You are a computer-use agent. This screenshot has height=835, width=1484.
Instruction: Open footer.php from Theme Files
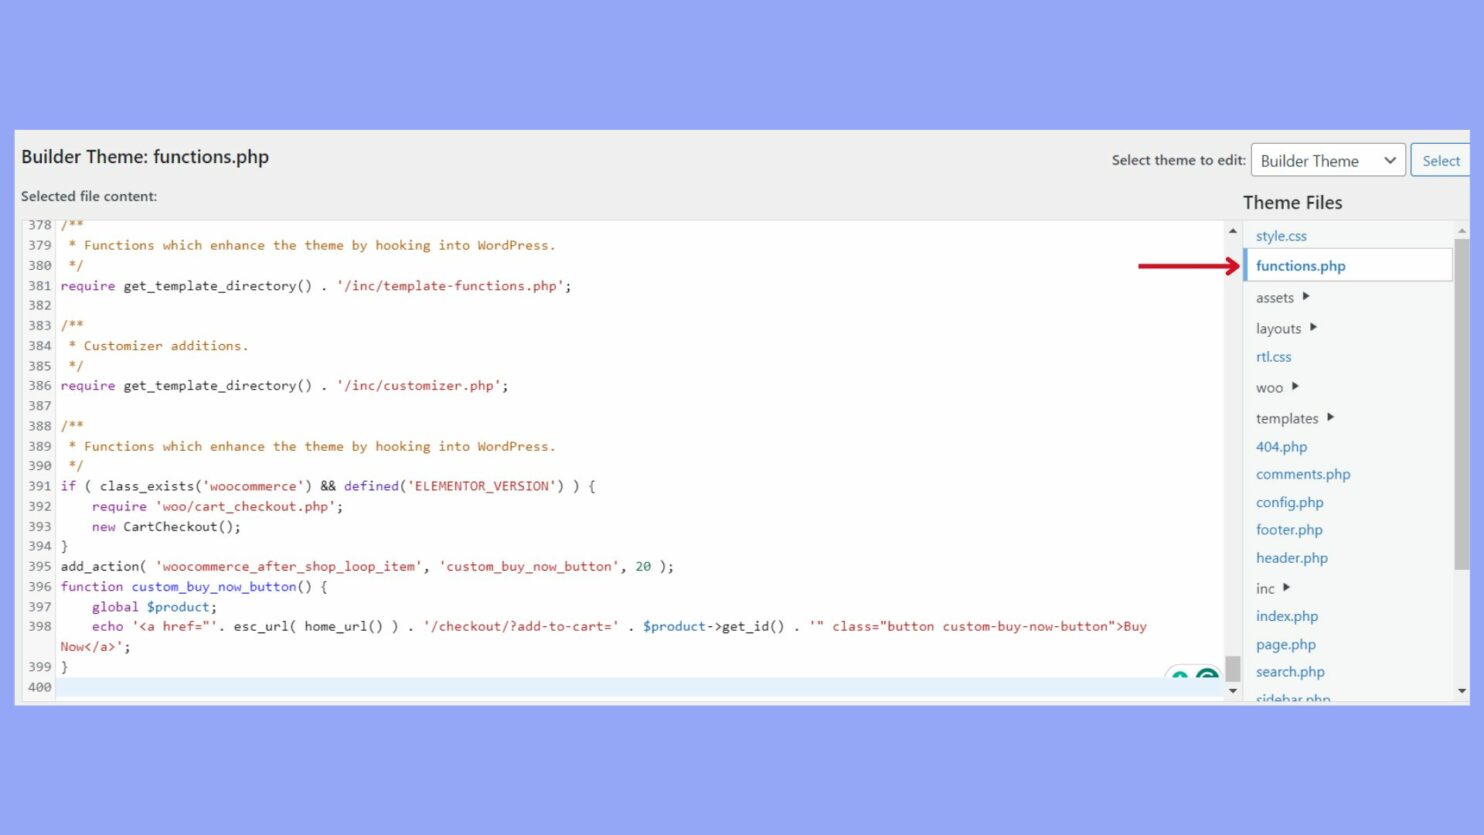[x=1289, y=530]
